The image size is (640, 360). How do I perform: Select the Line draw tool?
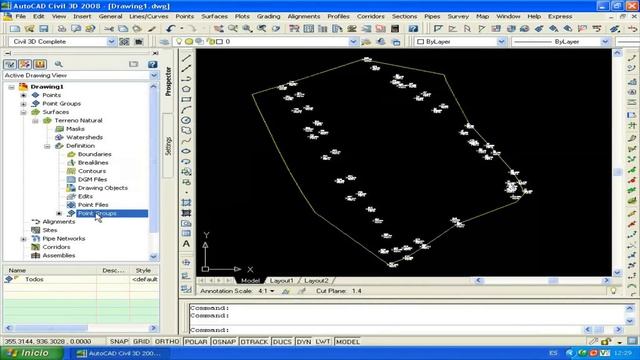[x=186, y=58]
